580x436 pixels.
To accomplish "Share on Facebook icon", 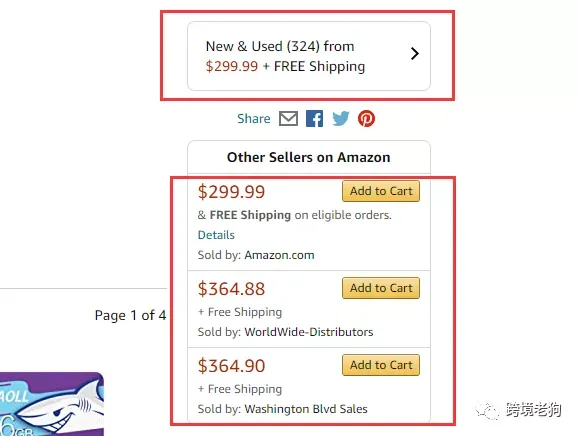I will (314, 119).
